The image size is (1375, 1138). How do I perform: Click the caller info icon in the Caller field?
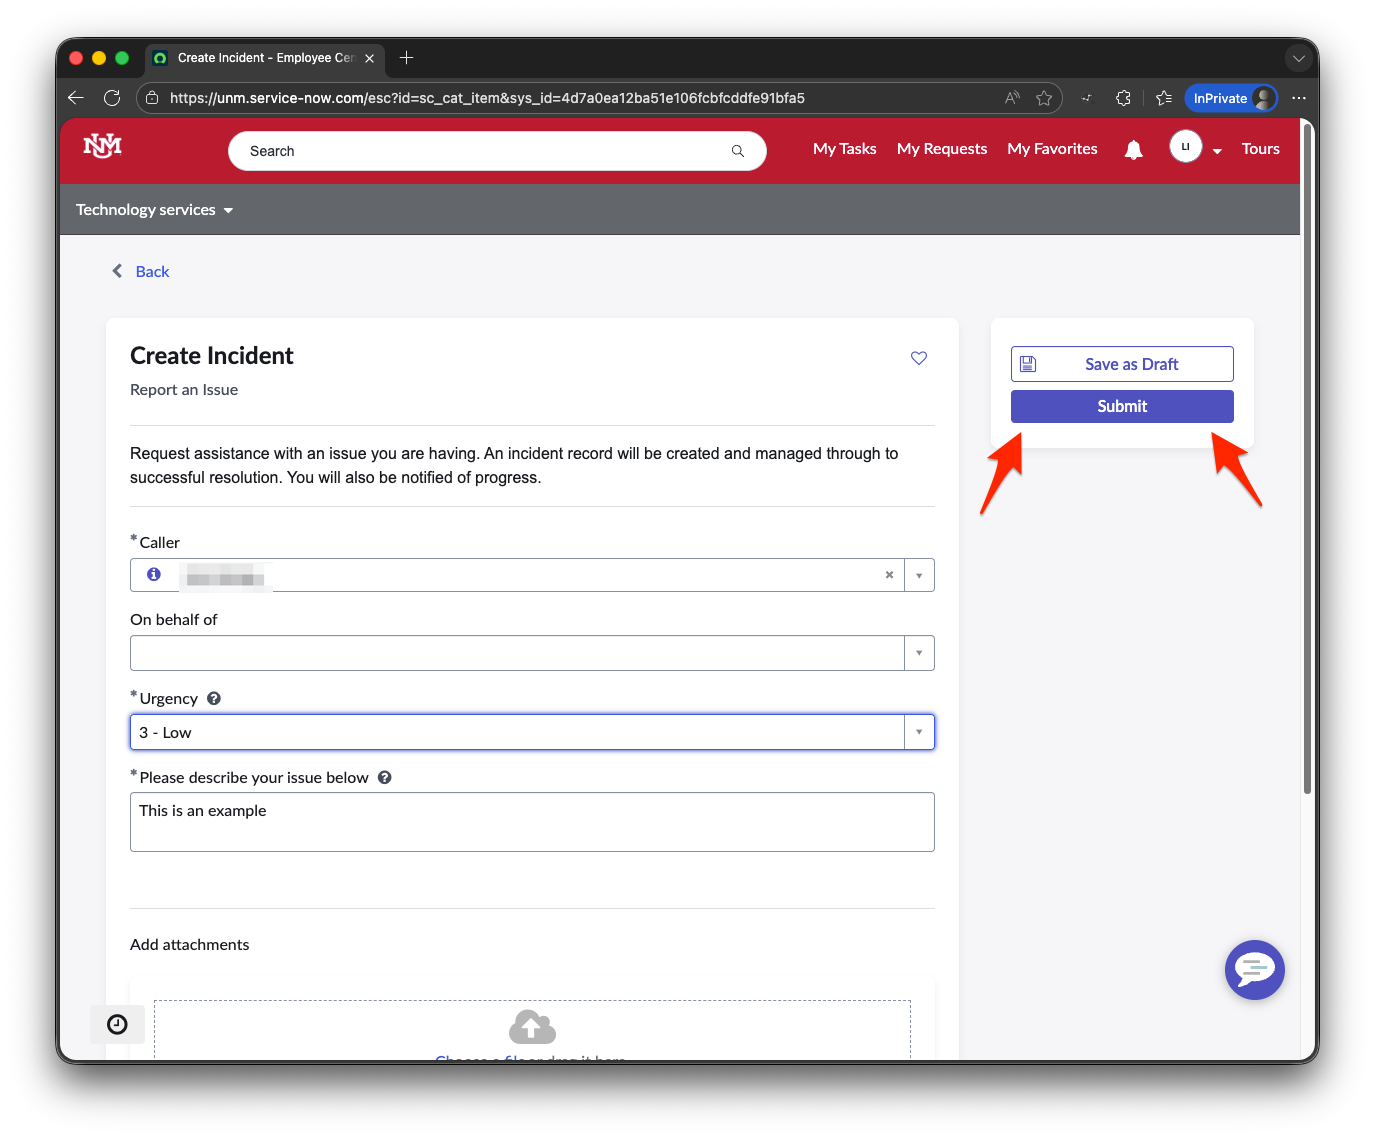pyautogui.click(x=153, y=574)
